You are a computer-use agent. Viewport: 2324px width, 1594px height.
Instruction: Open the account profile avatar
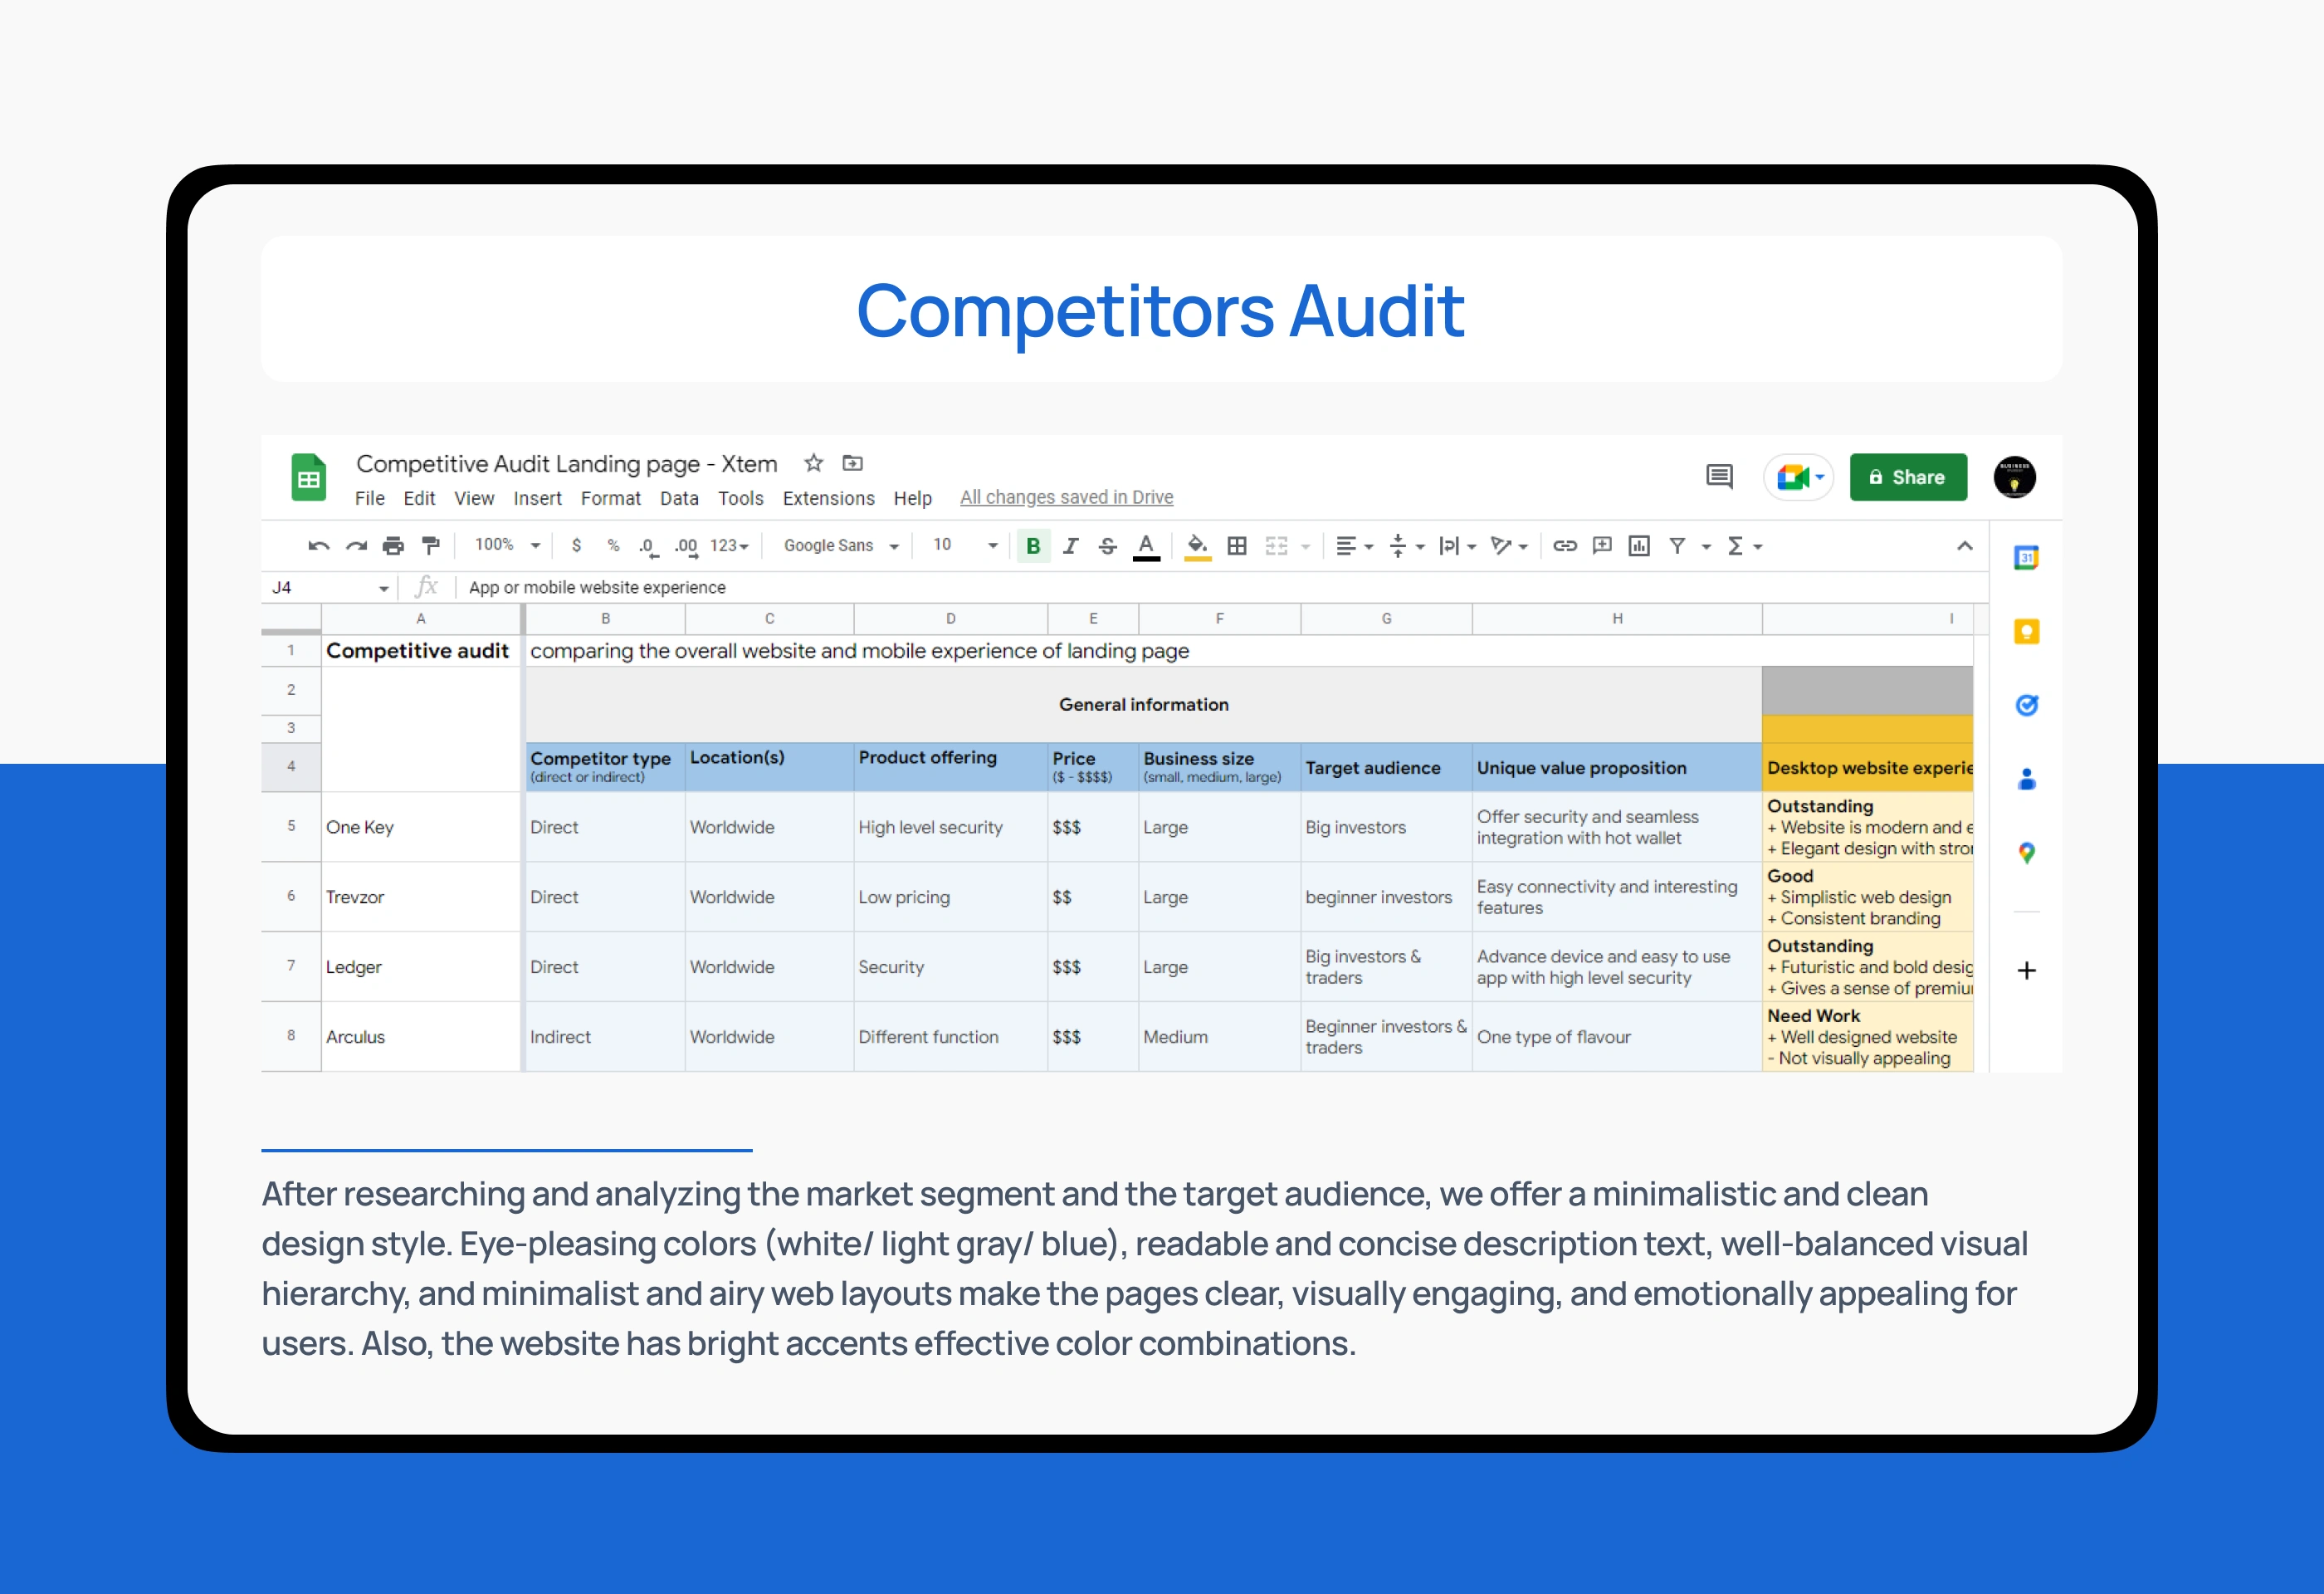2014,477
